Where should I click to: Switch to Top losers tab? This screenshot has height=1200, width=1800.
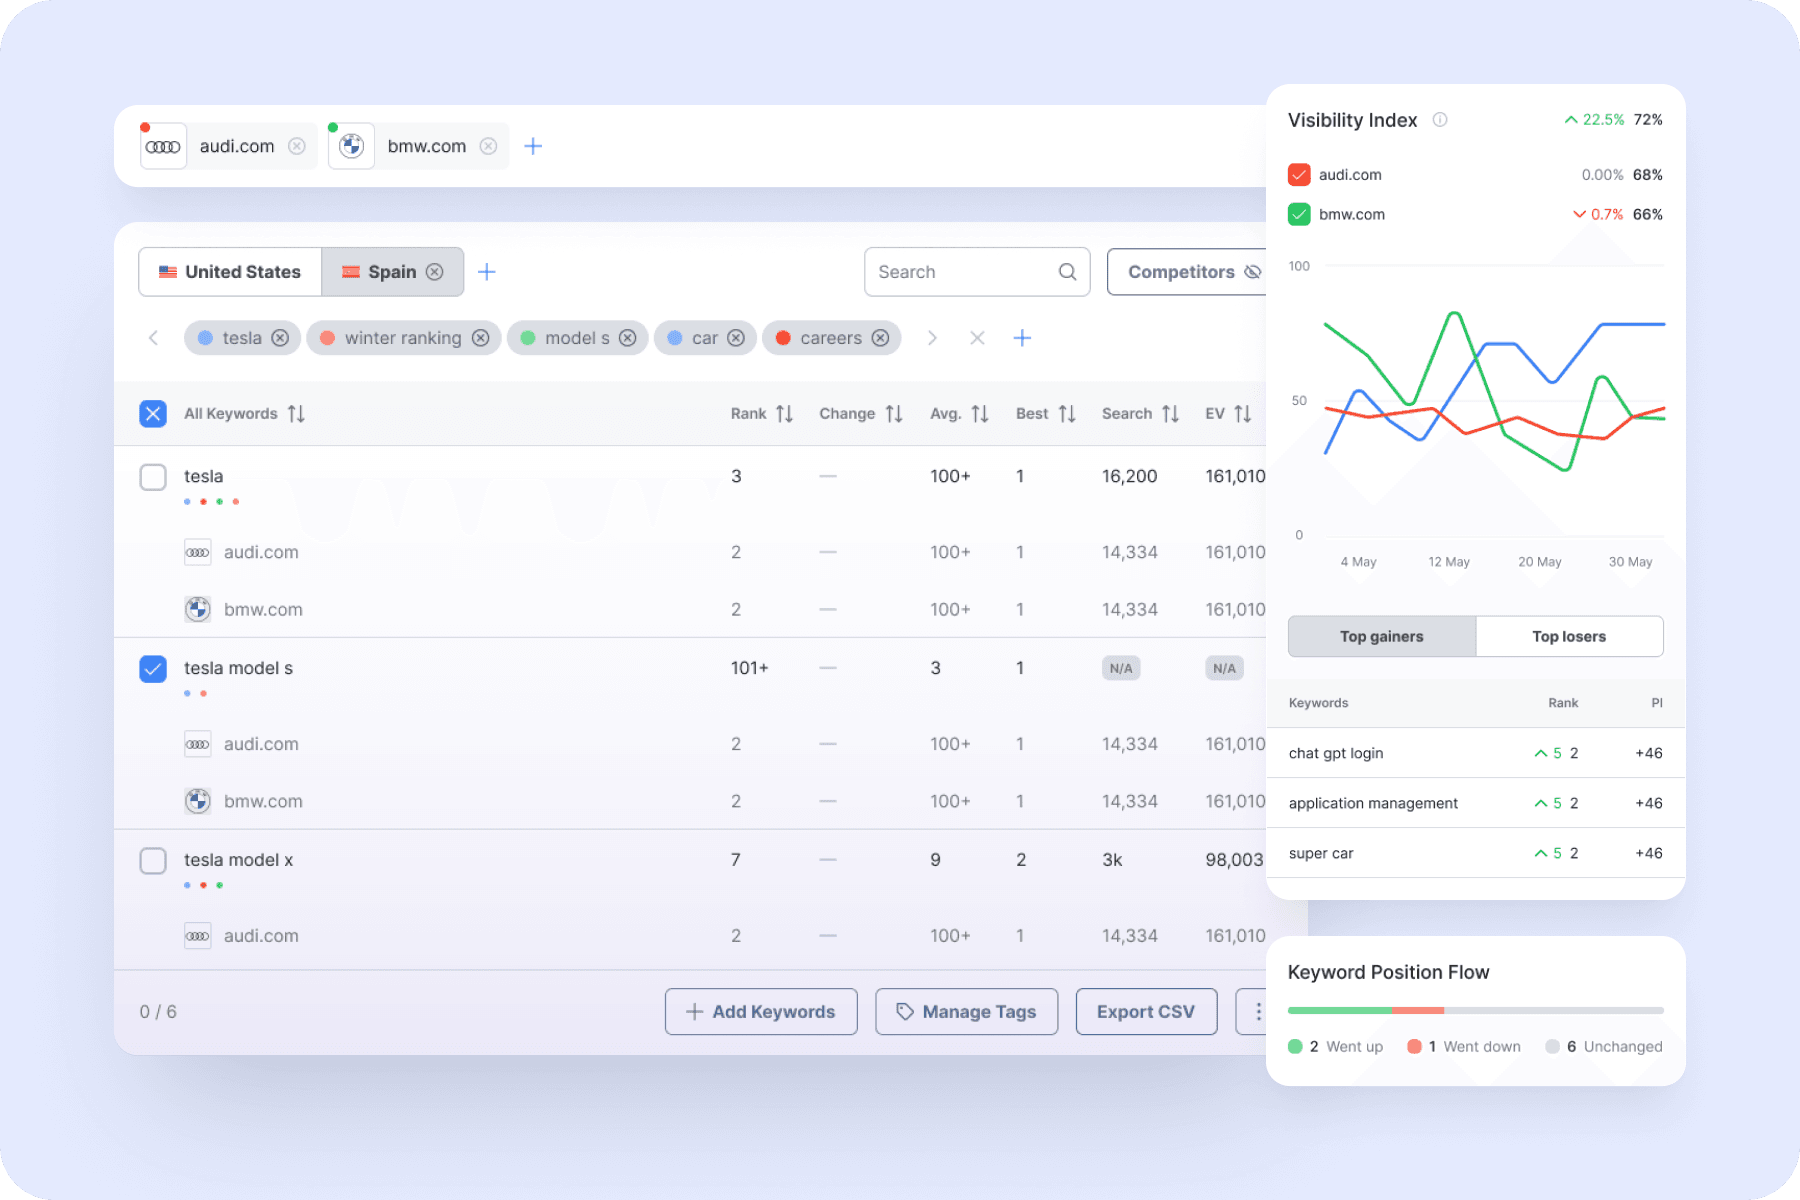pos(1569,637)
